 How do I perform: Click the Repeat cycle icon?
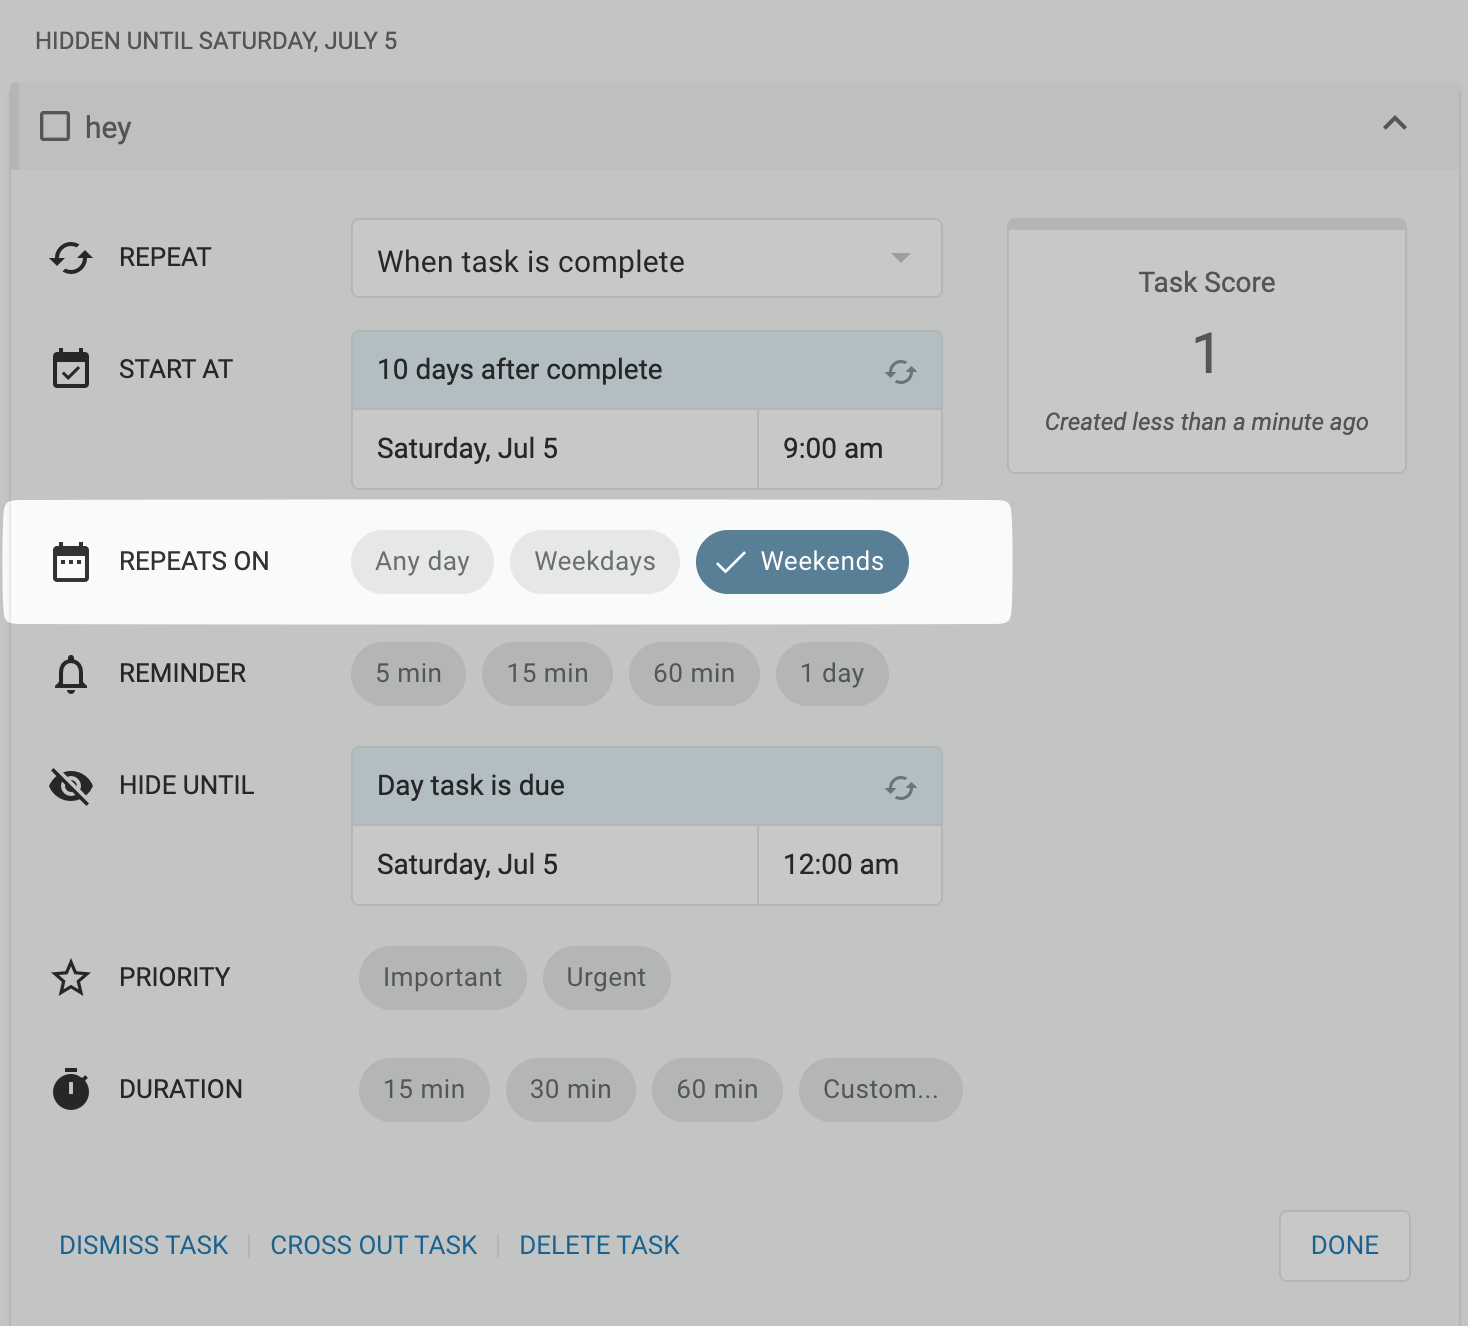point(71,258)
